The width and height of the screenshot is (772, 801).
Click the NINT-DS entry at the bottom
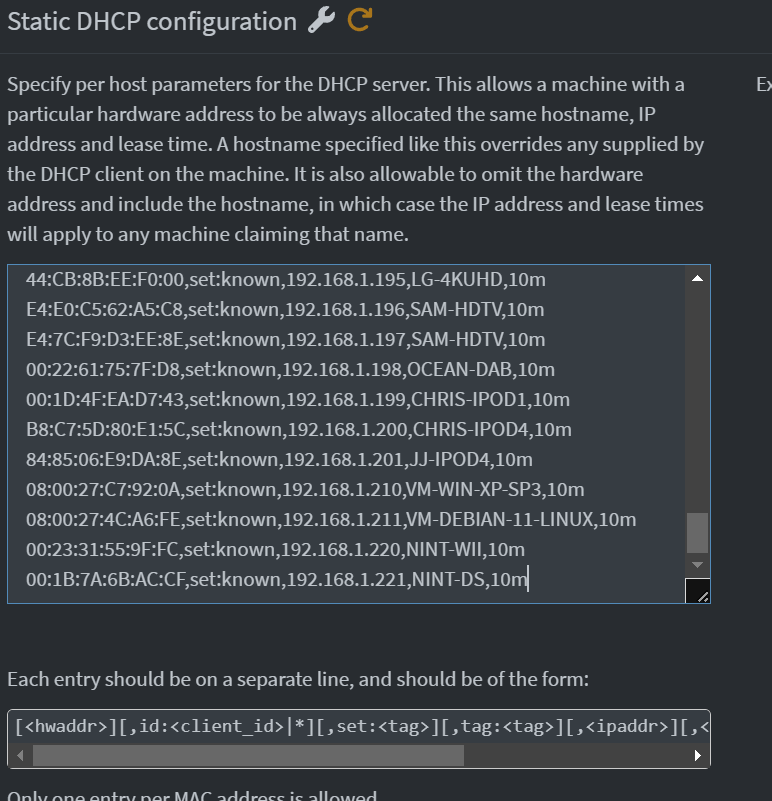pos(270,579)
